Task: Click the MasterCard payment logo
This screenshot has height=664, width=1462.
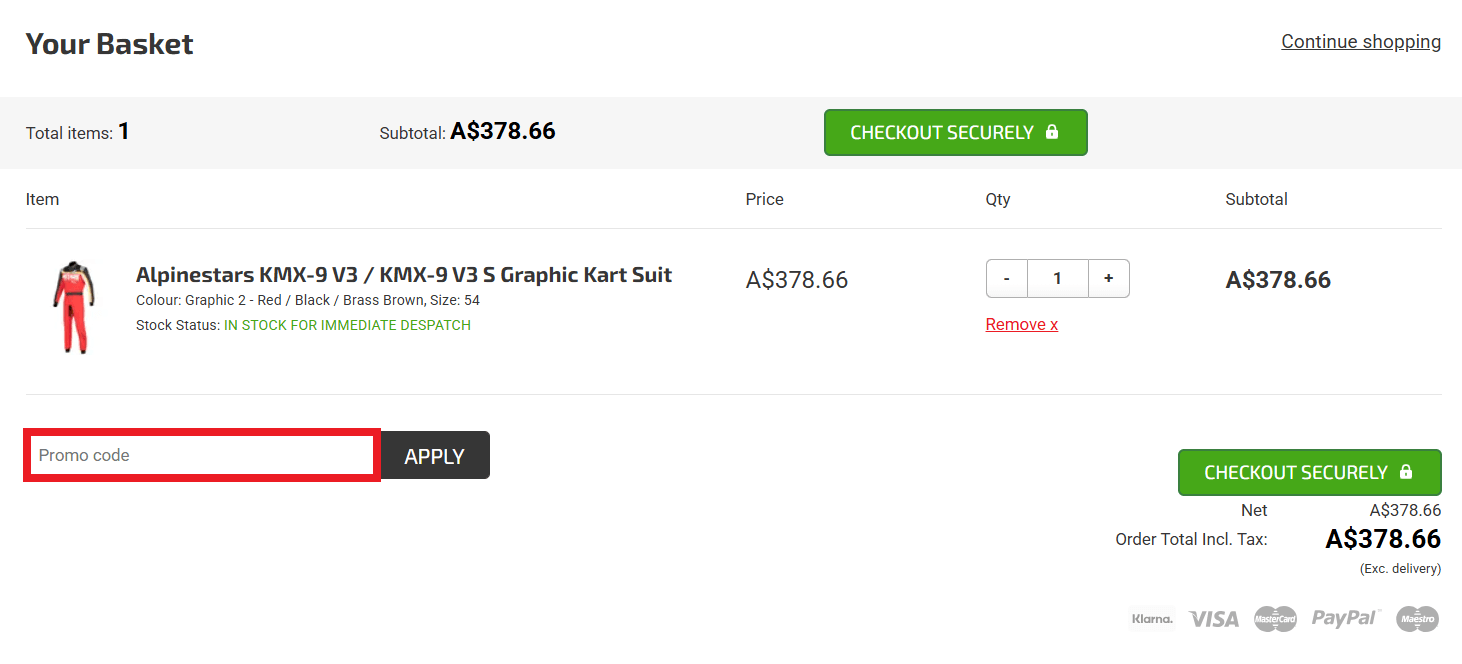Action: click(x=1275, y=619)
